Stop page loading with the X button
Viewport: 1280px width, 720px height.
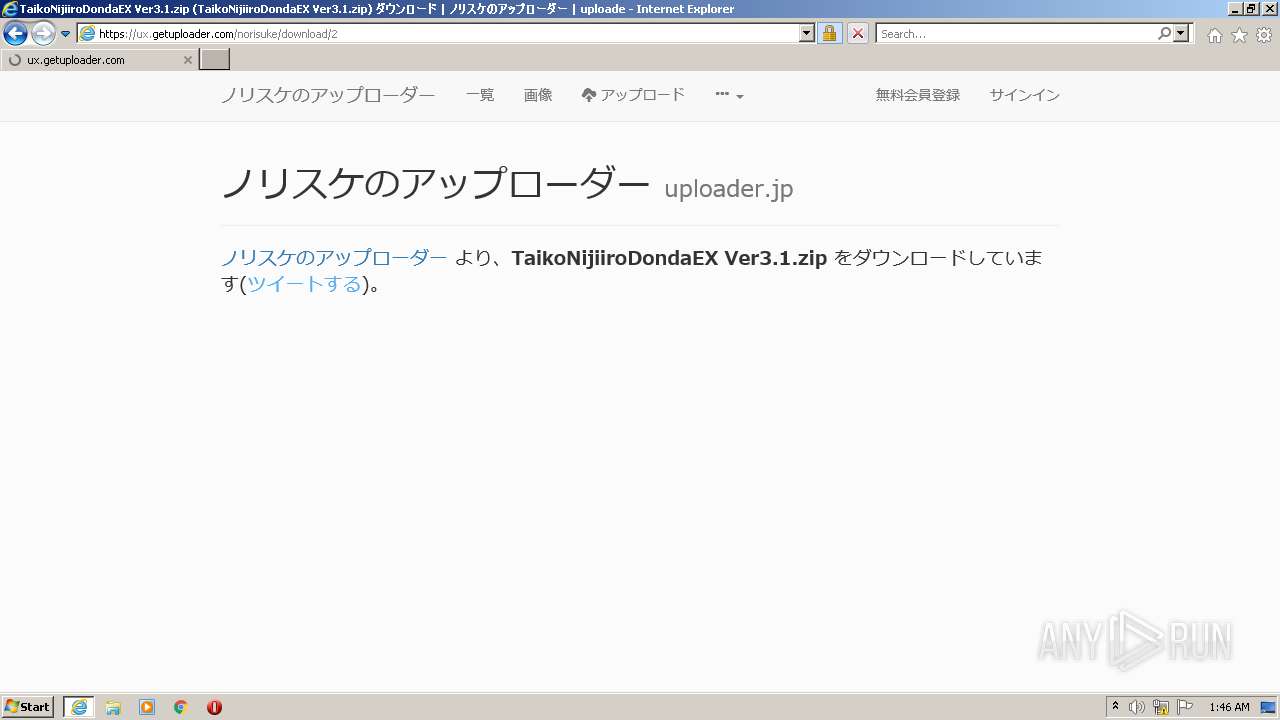858,34
